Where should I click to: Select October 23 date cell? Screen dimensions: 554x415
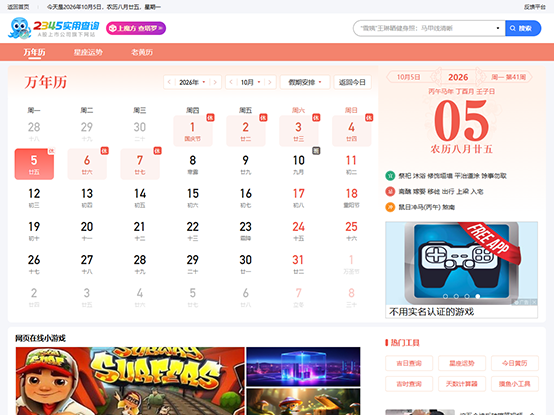246,231
